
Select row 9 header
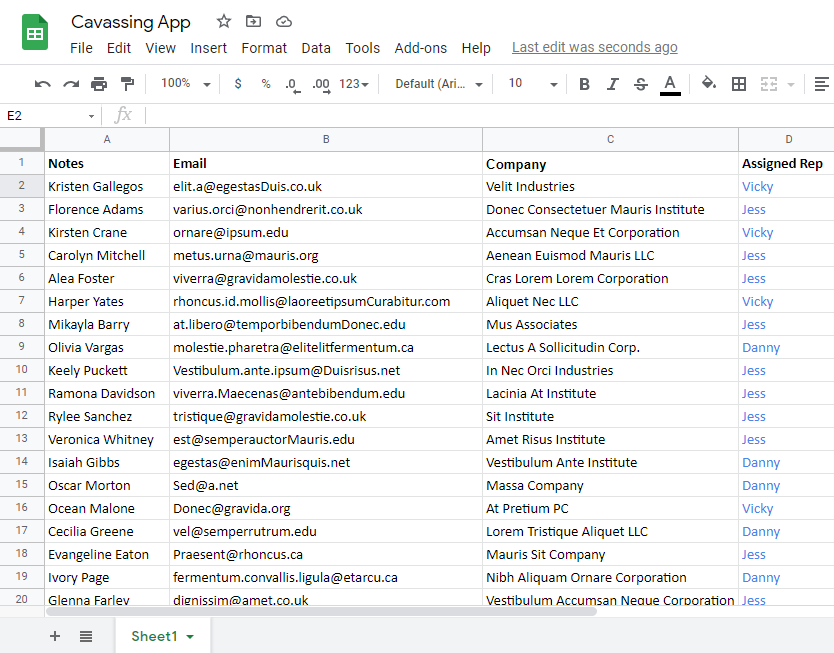click(21, 347)
